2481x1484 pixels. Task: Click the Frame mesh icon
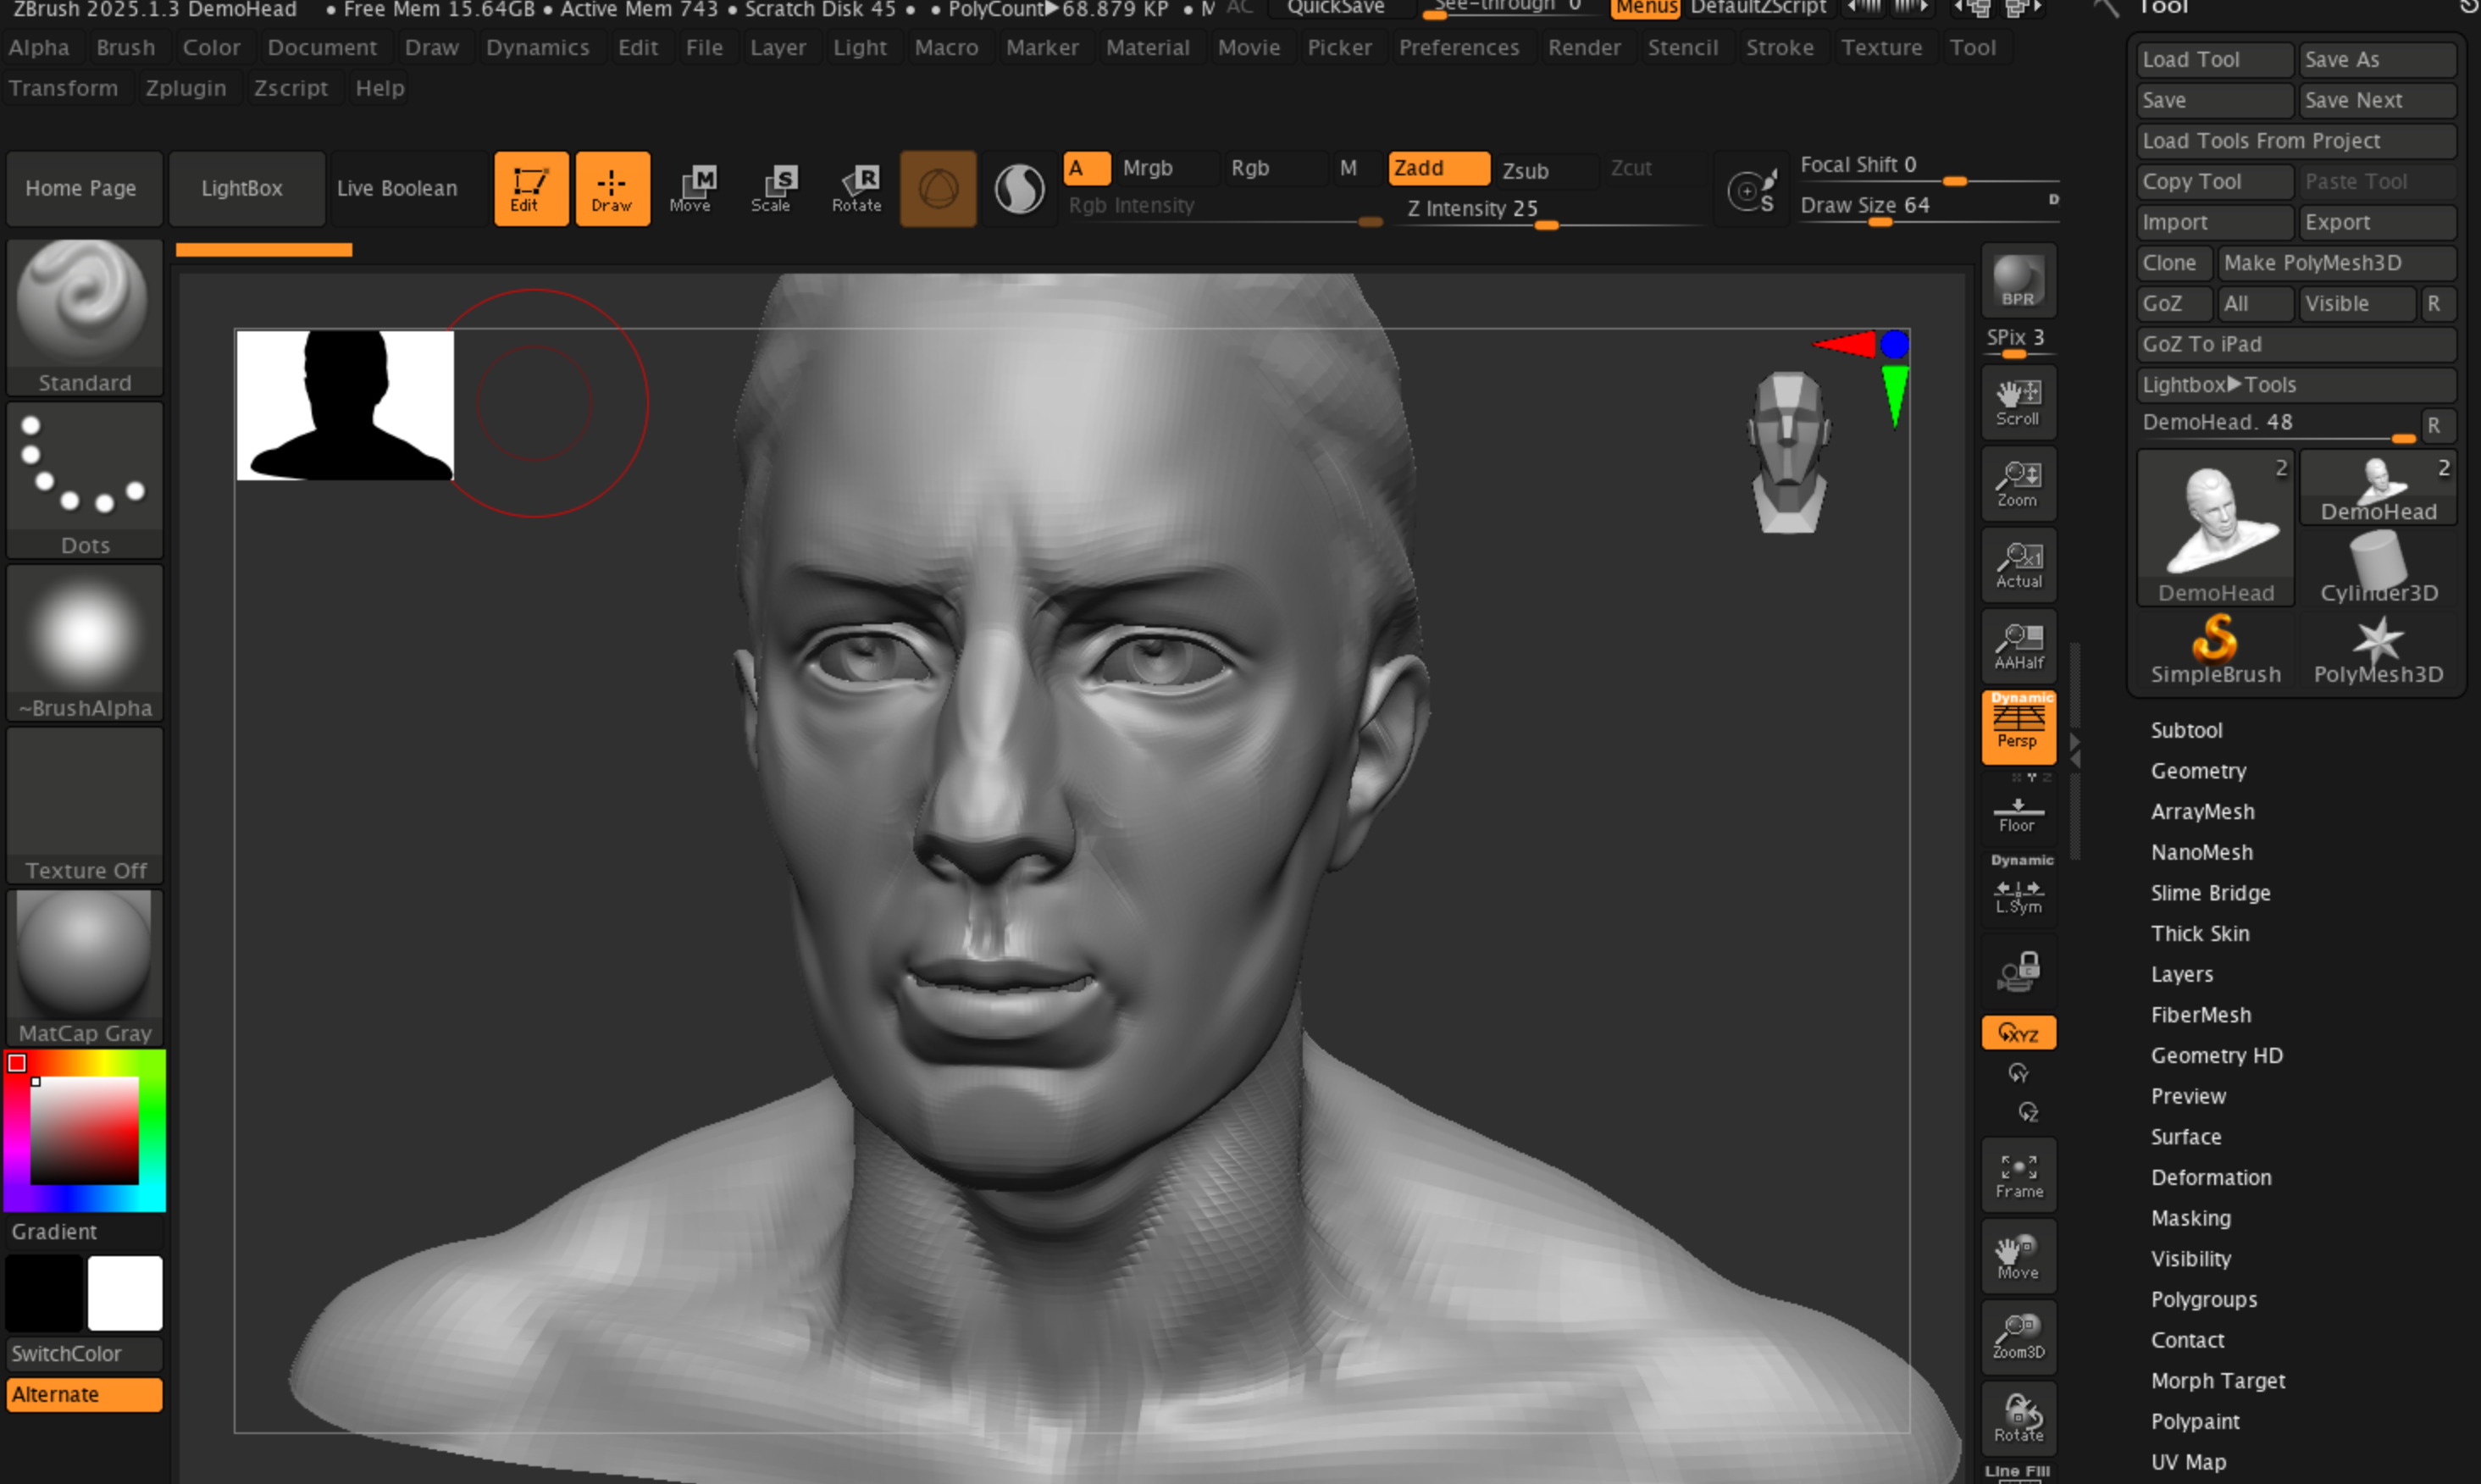pyautogui.click(x=2018, y=1175)
